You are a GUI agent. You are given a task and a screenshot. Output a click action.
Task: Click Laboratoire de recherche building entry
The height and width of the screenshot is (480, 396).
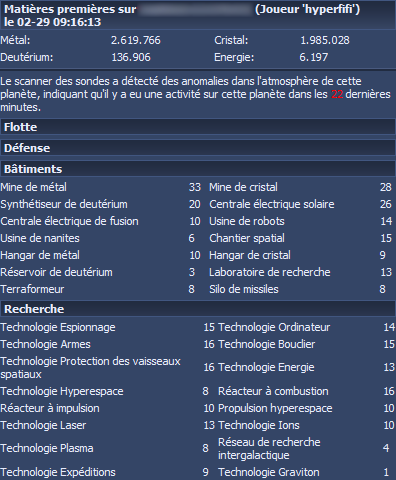(x=300, y=272)
